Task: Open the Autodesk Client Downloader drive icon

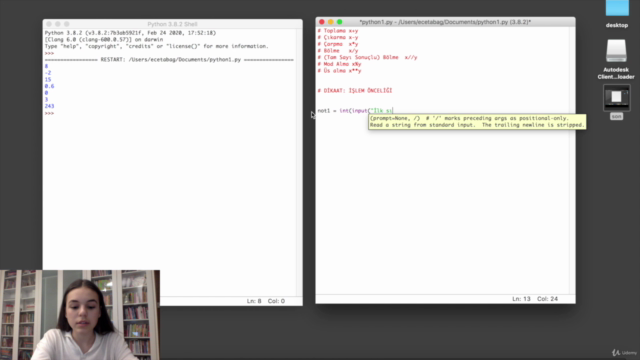Action: pos(616,51)
